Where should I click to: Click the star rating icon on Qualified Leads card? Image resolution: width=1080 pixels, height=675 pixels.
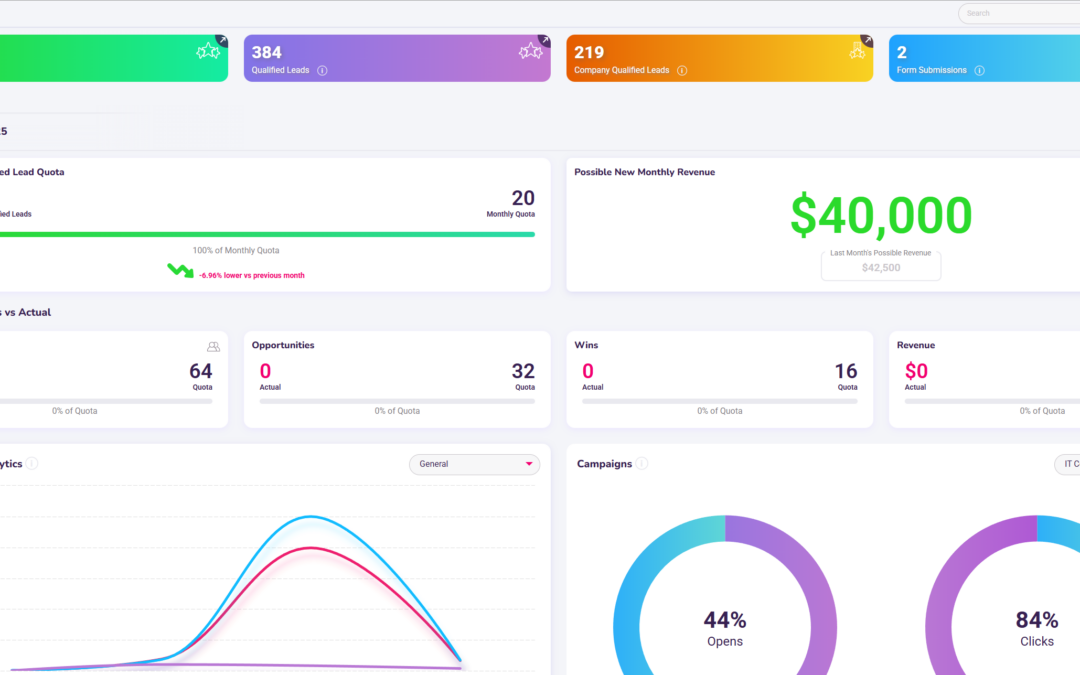point(529,50)
